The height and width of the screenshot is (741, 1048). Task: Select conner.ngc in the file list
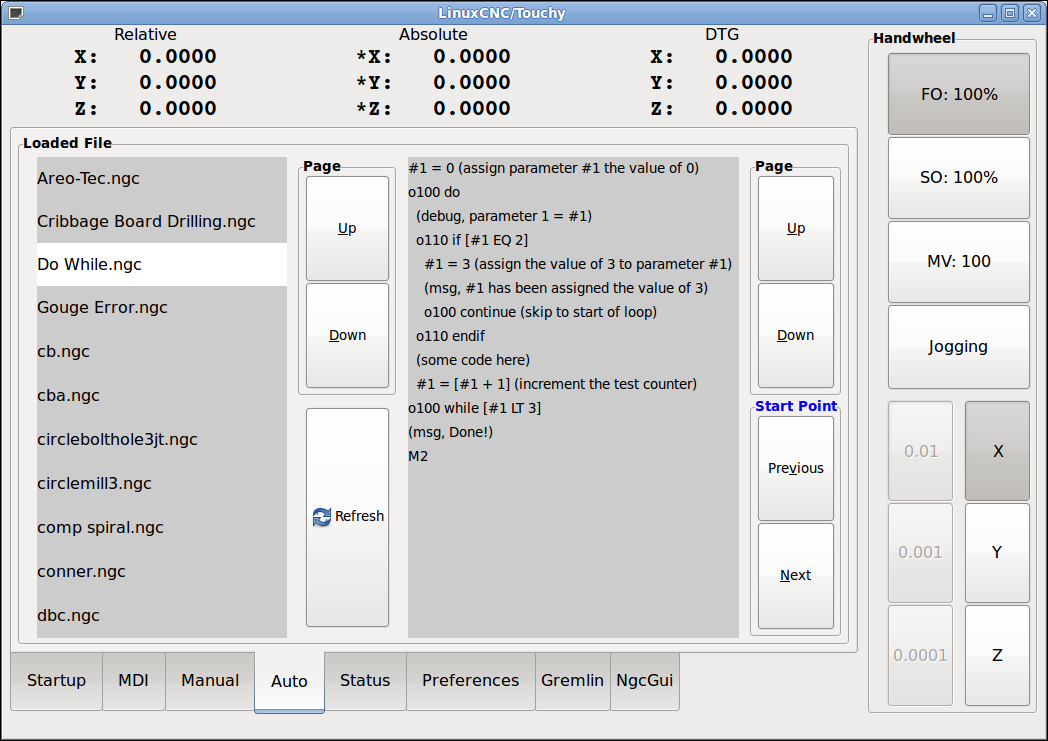pos(162,572)
